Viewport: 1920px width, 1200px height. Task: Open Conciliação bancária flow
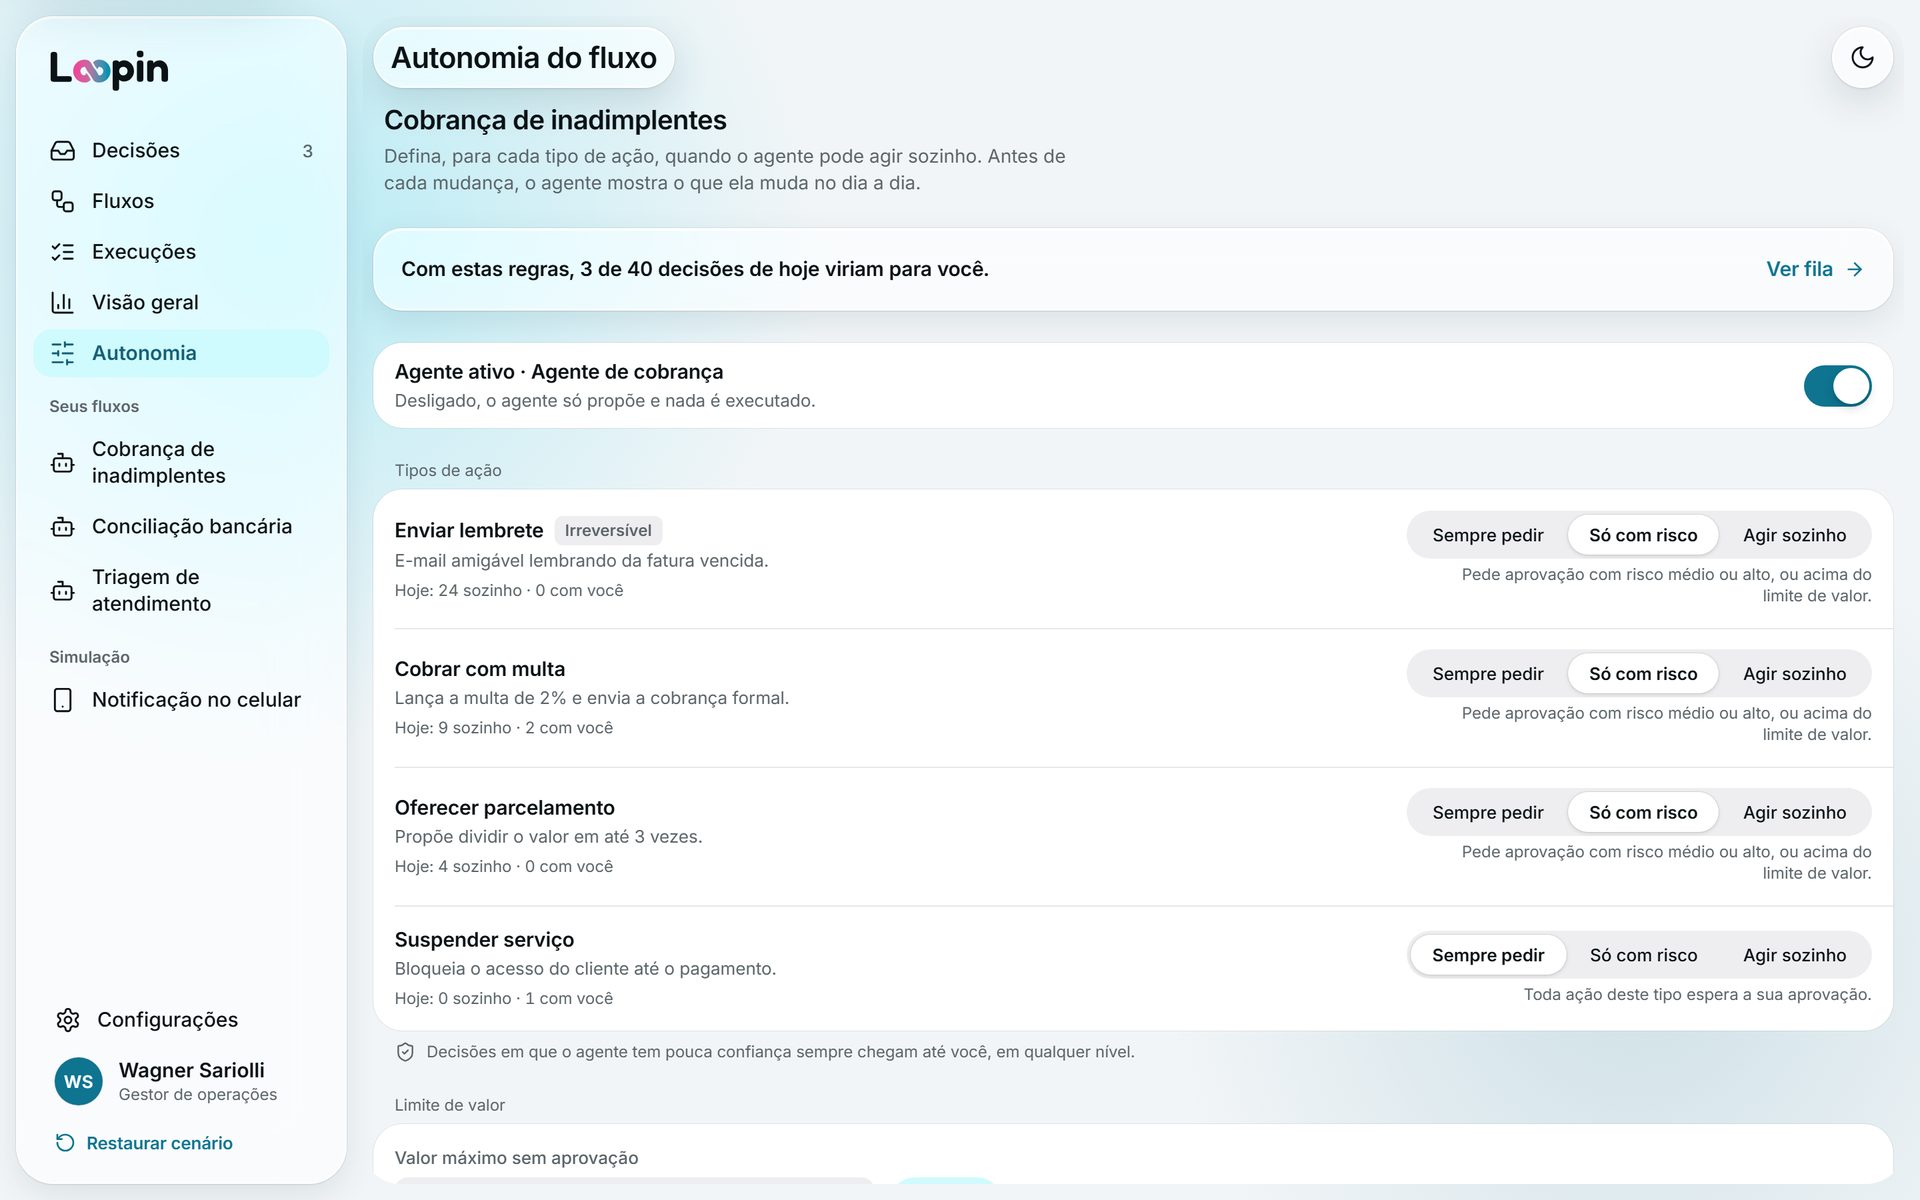(x=181, y=527)
